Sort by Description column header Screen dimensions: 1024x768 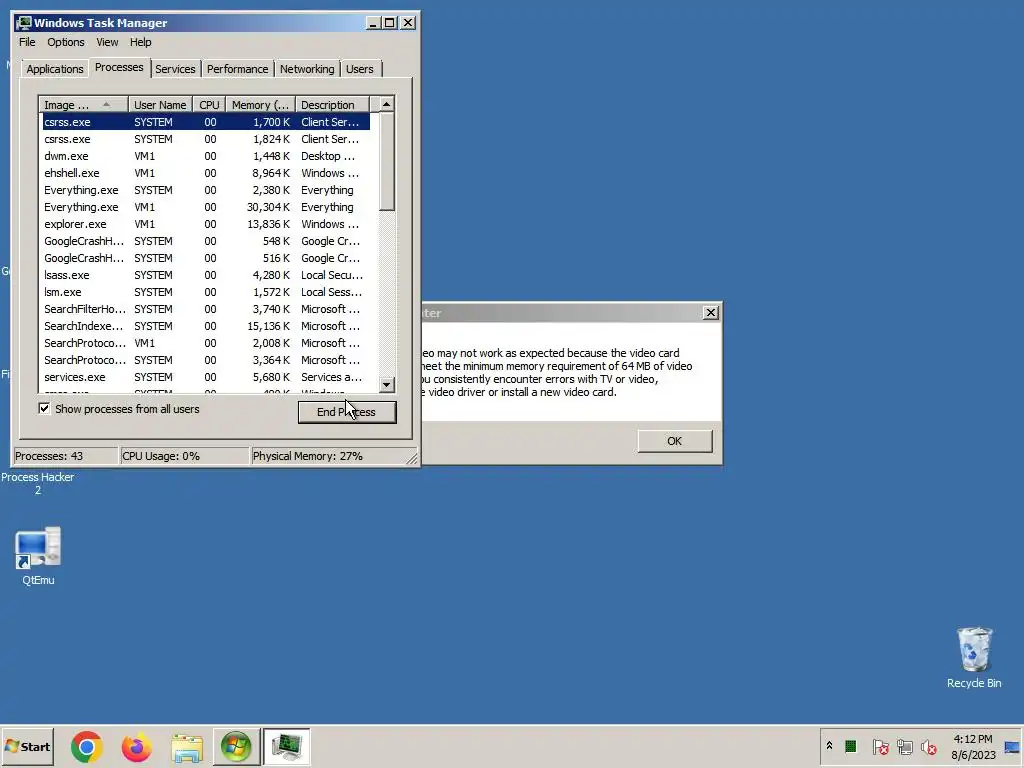332,104
